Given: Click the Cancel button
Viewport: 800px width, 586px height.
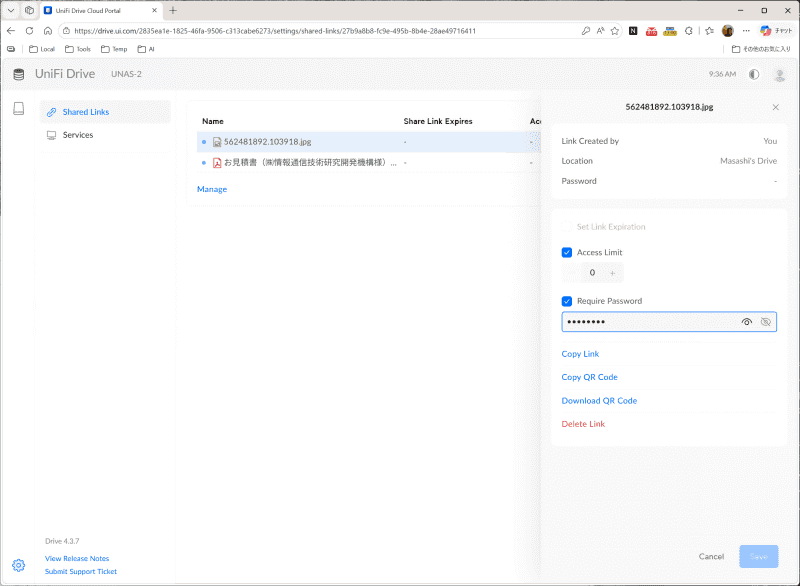Looking at the screenshot, I should pos(711,556).
